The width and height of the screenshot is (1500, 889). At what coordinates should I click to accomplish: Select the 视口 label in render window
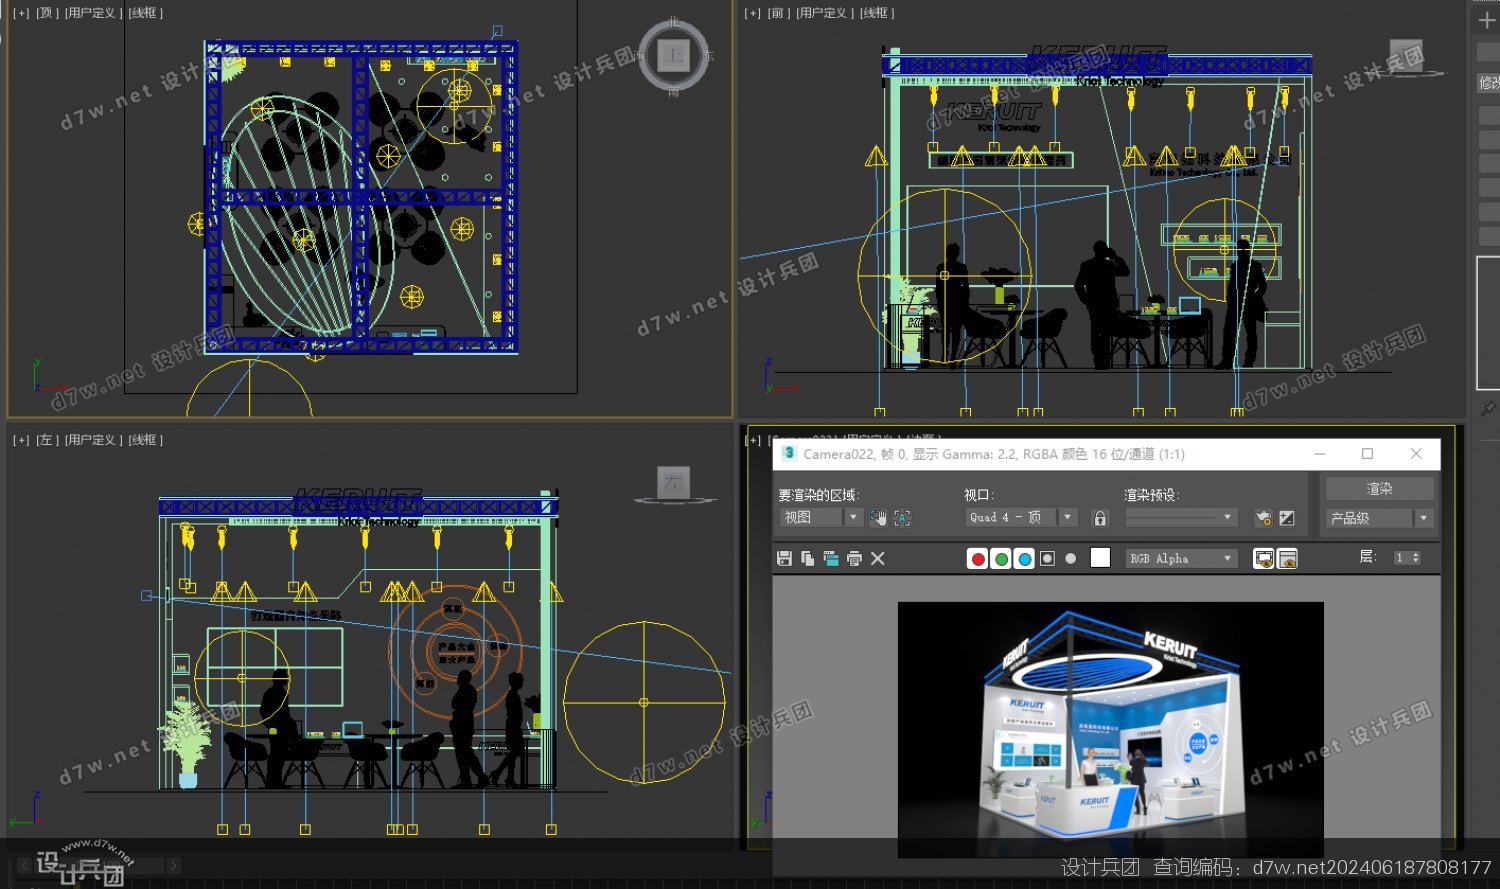tap(977, 495)
